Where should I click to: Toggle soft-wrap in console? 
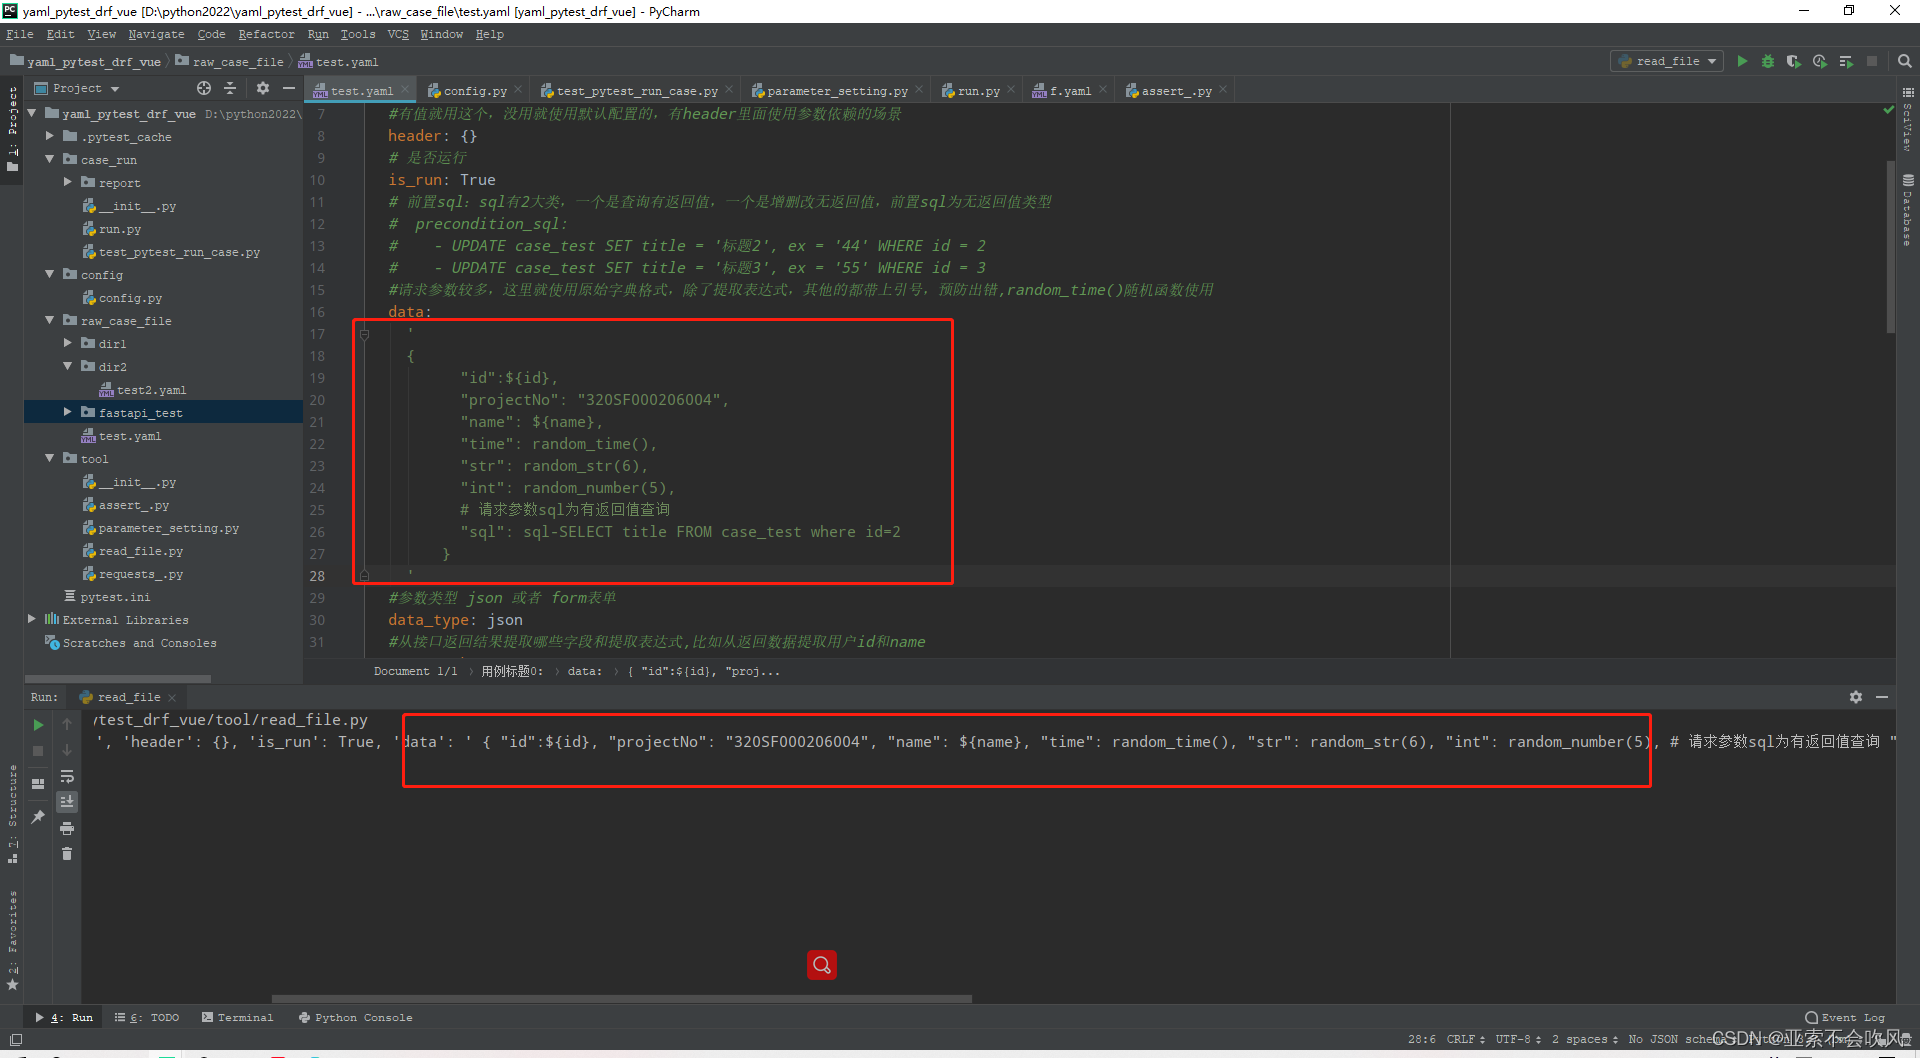(67, 776)
